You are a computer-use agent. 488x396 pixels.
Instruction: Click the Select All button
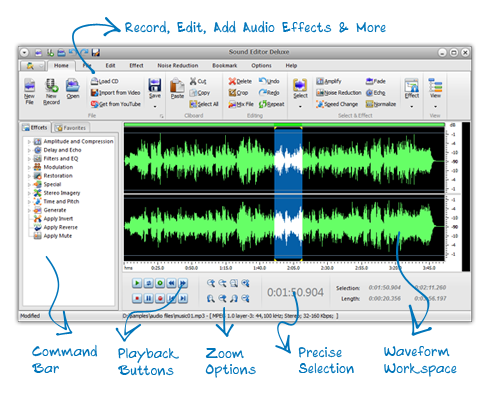204,104
